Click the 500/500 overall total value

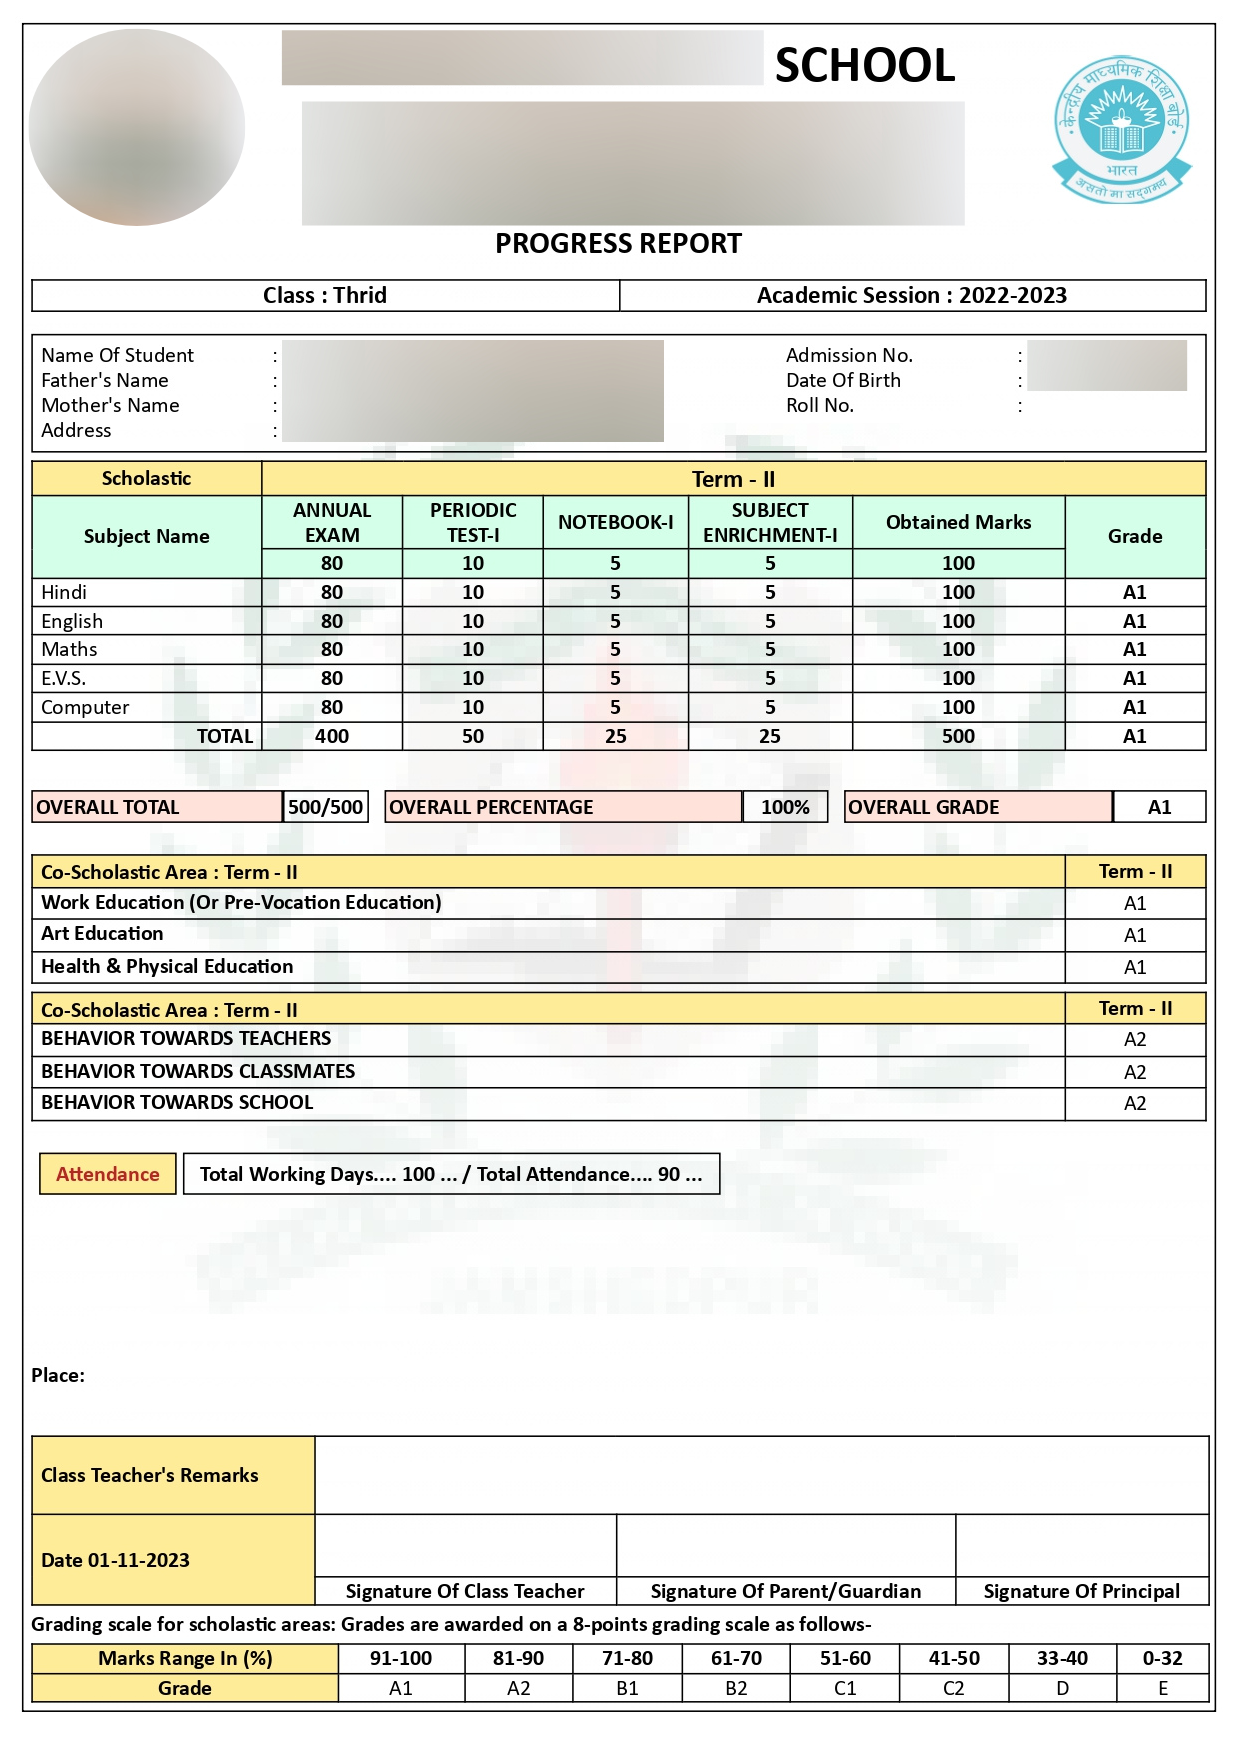(325, 807)
